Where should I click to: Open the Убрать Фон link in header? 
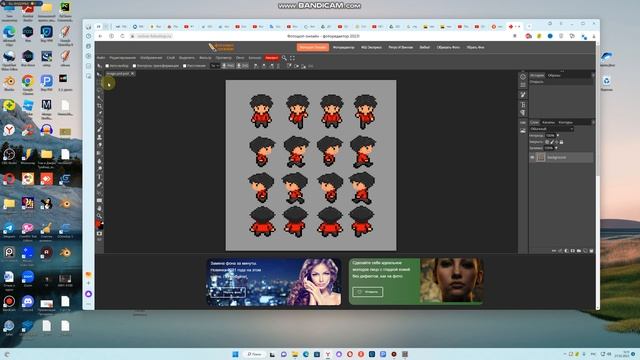click(475, 47)
